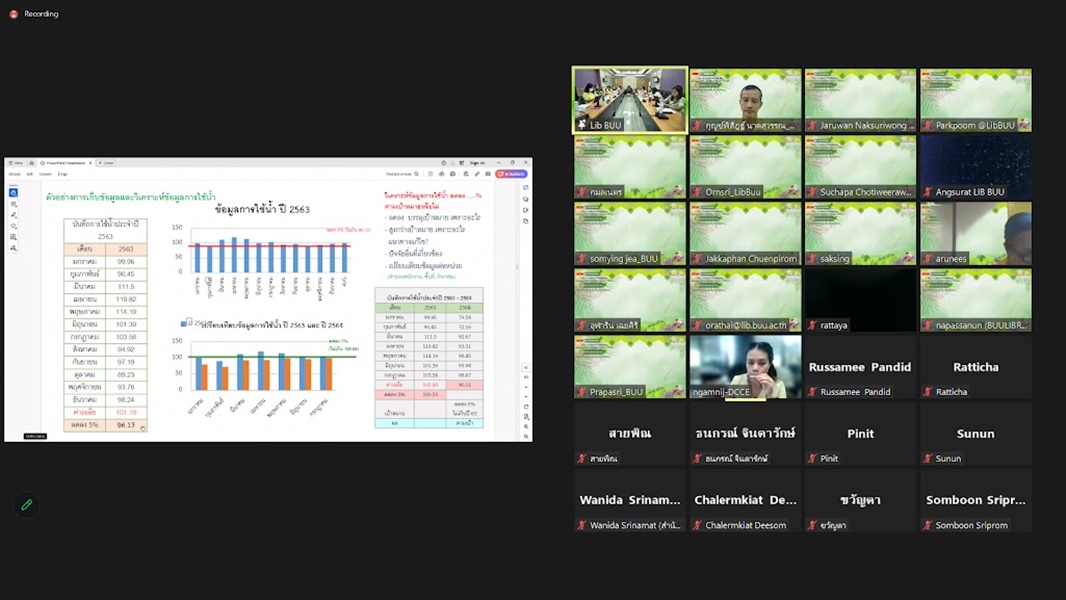Screen dimensions: 1066x600
Task: Click muted mic icon on Pinit tile
Action: [813, 459]
